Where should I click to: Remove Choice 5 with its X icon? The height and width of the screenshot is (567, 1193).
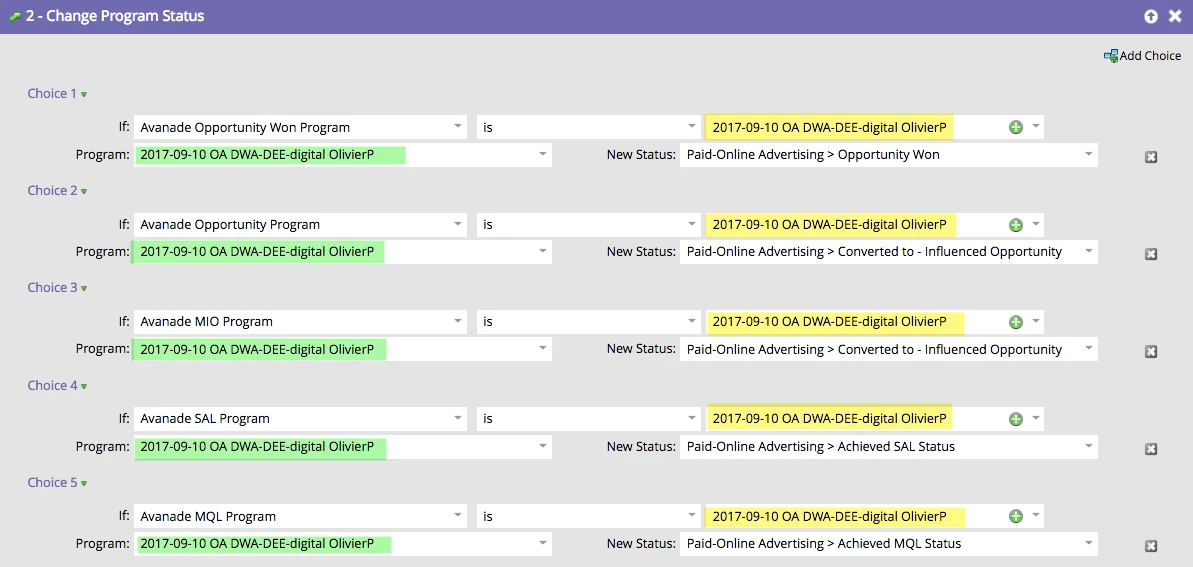[1151, 546]
